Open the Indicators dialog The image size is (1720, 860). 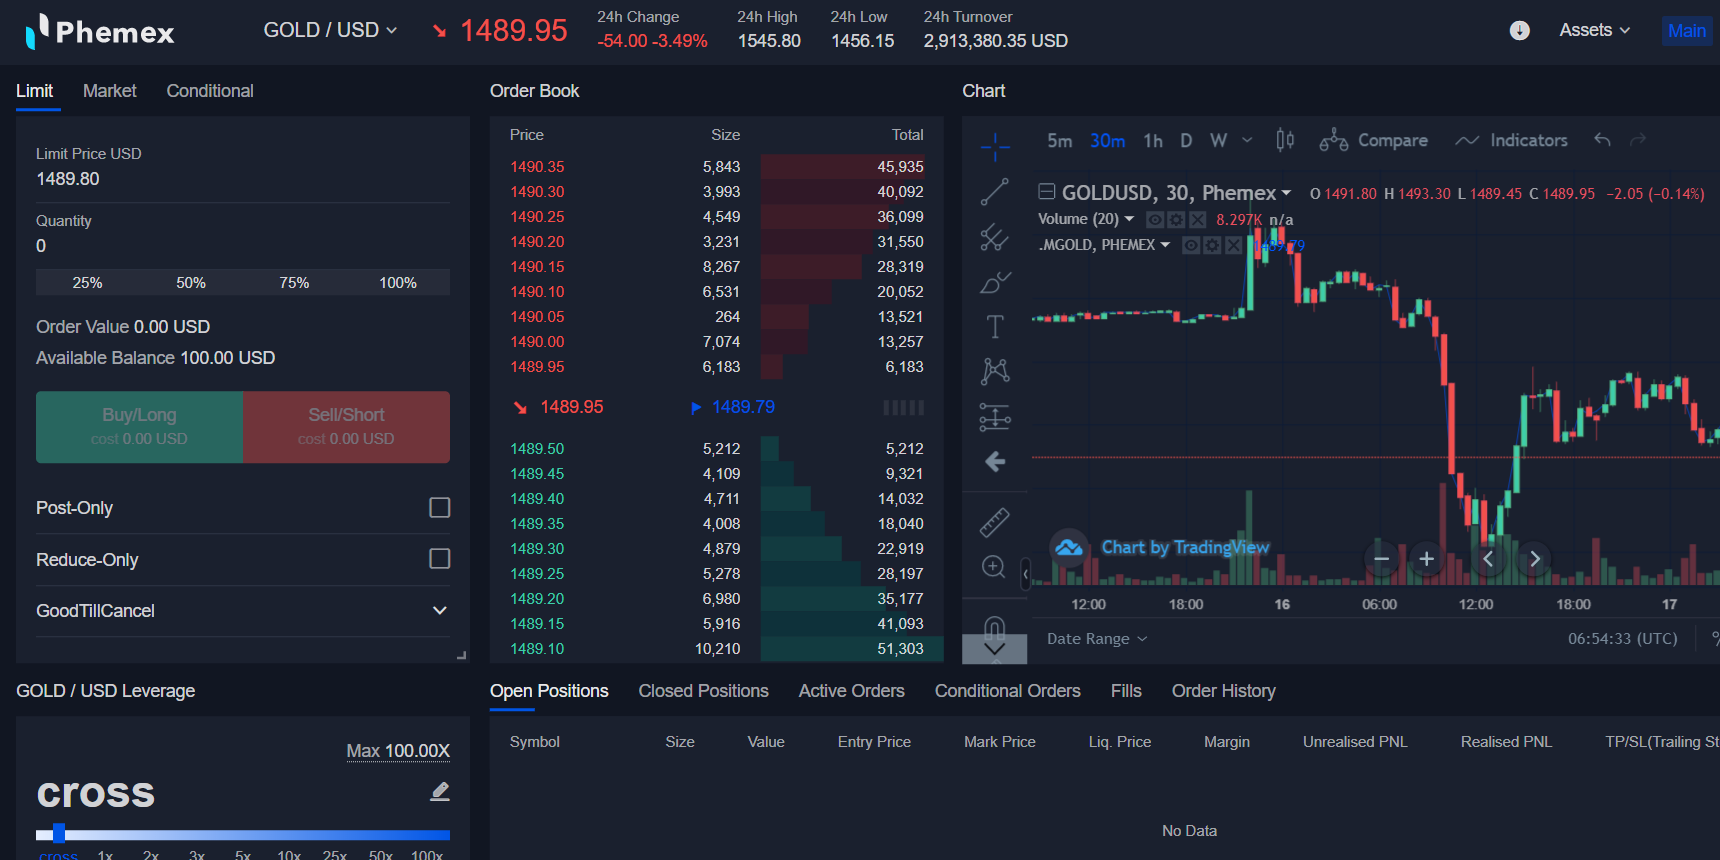tap(1512, 141)
